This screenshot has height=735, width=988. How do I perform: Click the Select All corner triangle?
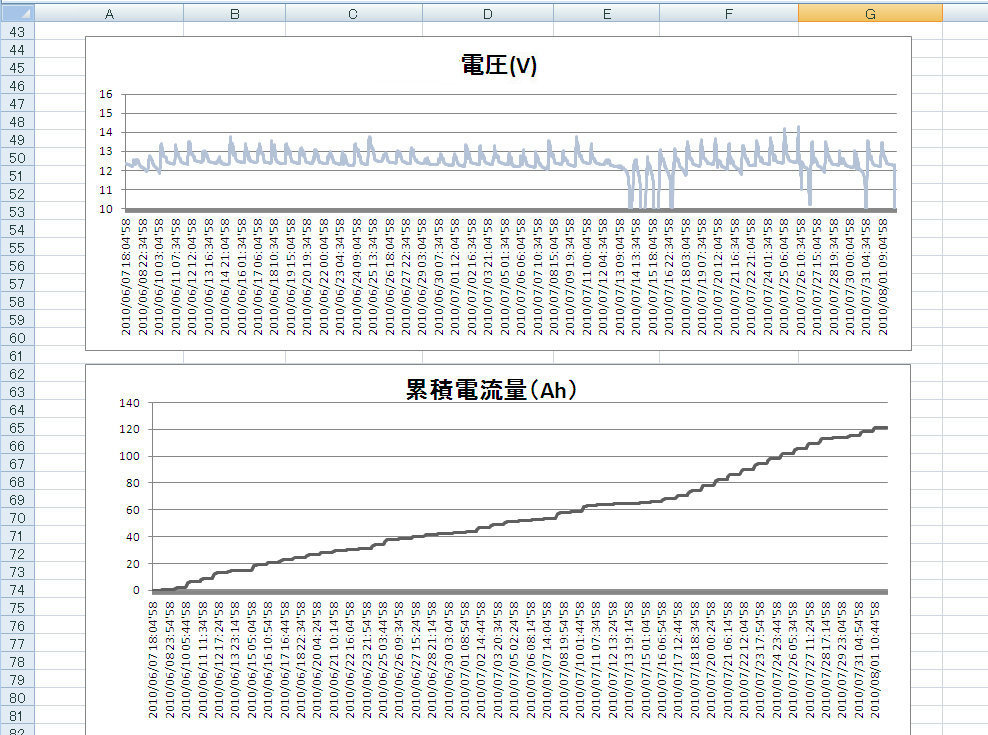click(17, 13)
